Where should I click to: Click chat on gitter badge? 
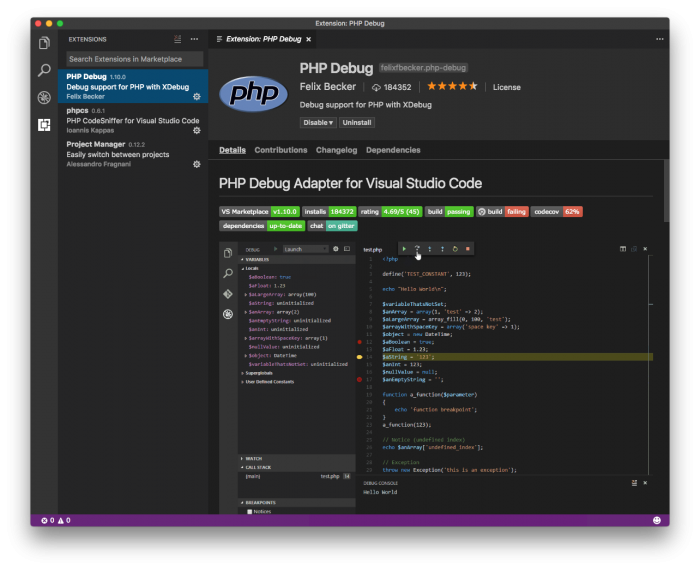[x=333, y=226]
